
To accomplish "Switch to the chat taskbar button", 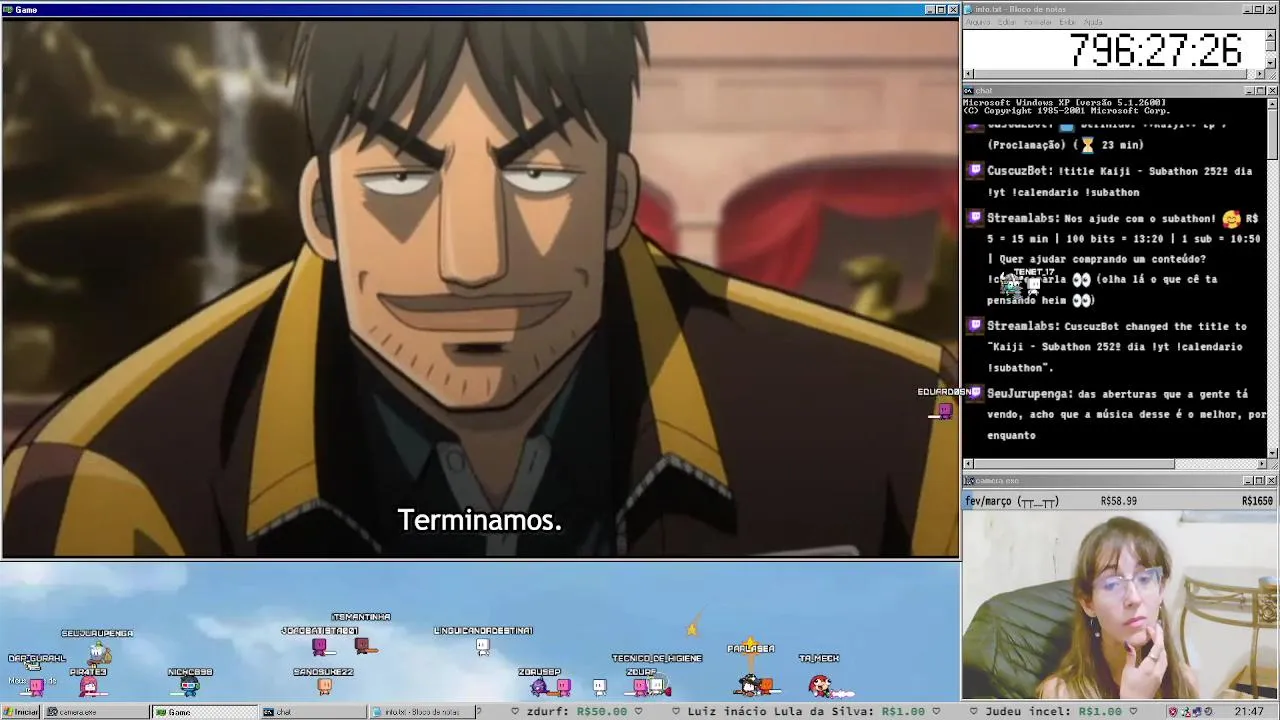I will [x=312, y=712].
